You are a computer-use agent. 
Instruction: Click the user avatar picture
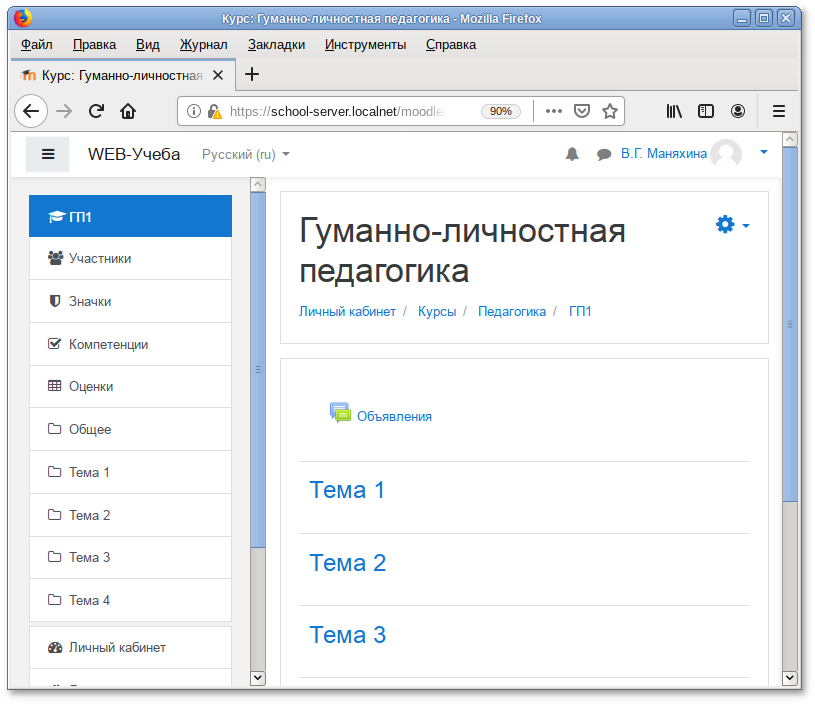pyautogui.click(x=726, y=154)
